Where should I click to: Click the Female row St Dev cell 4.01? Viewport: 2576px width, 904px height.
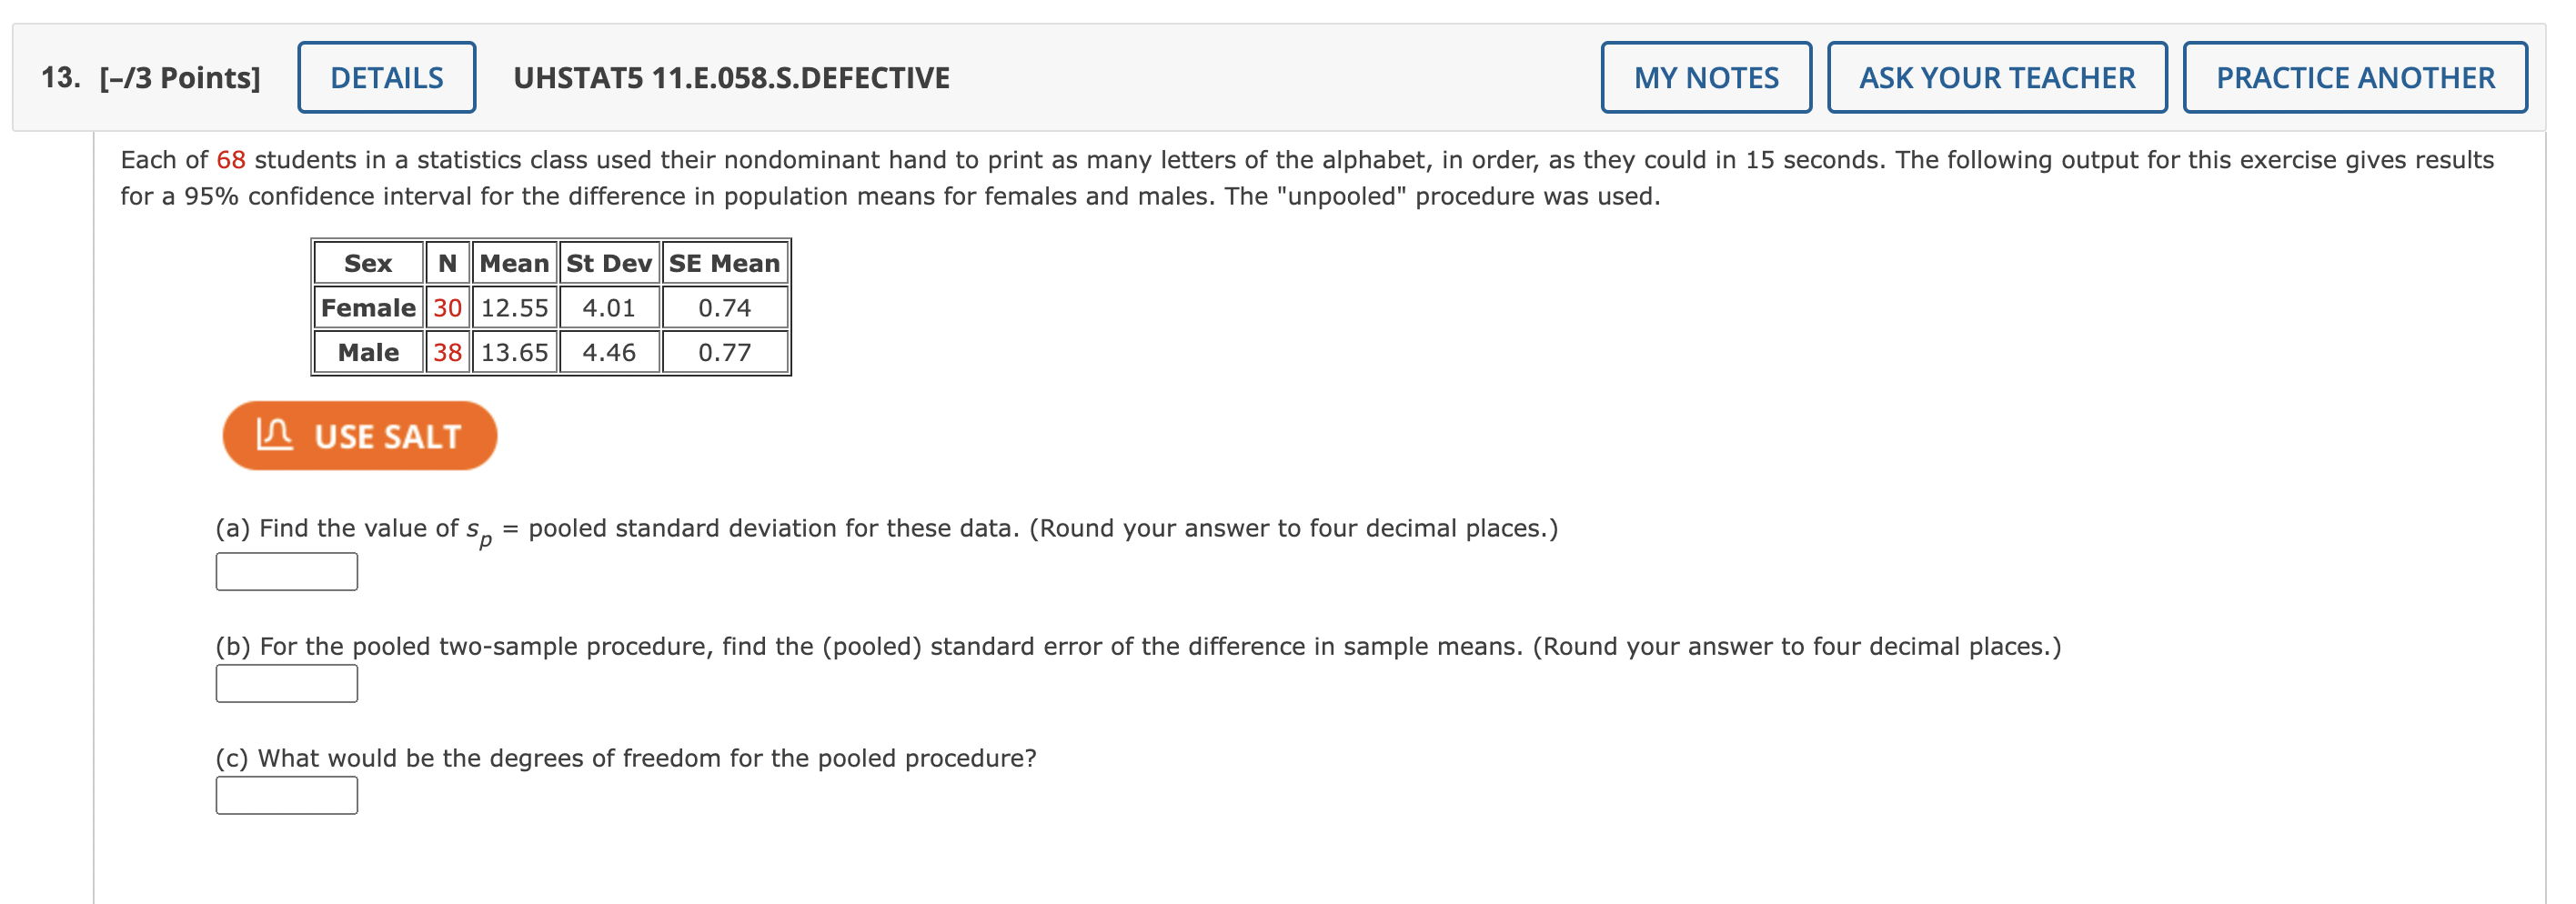(607, 307)
